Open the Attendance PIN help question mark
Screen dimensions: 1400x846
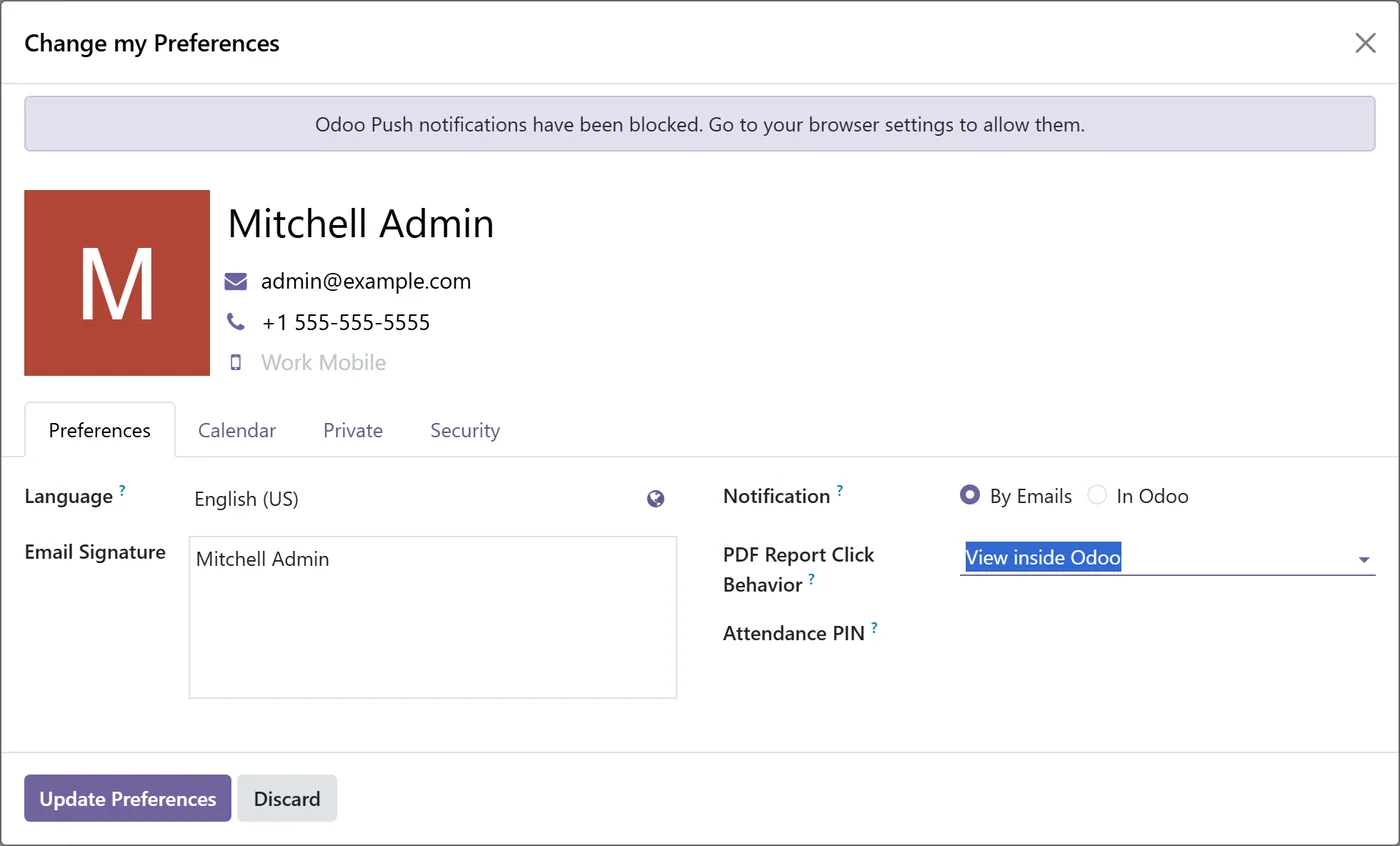(x=874, y=627)
